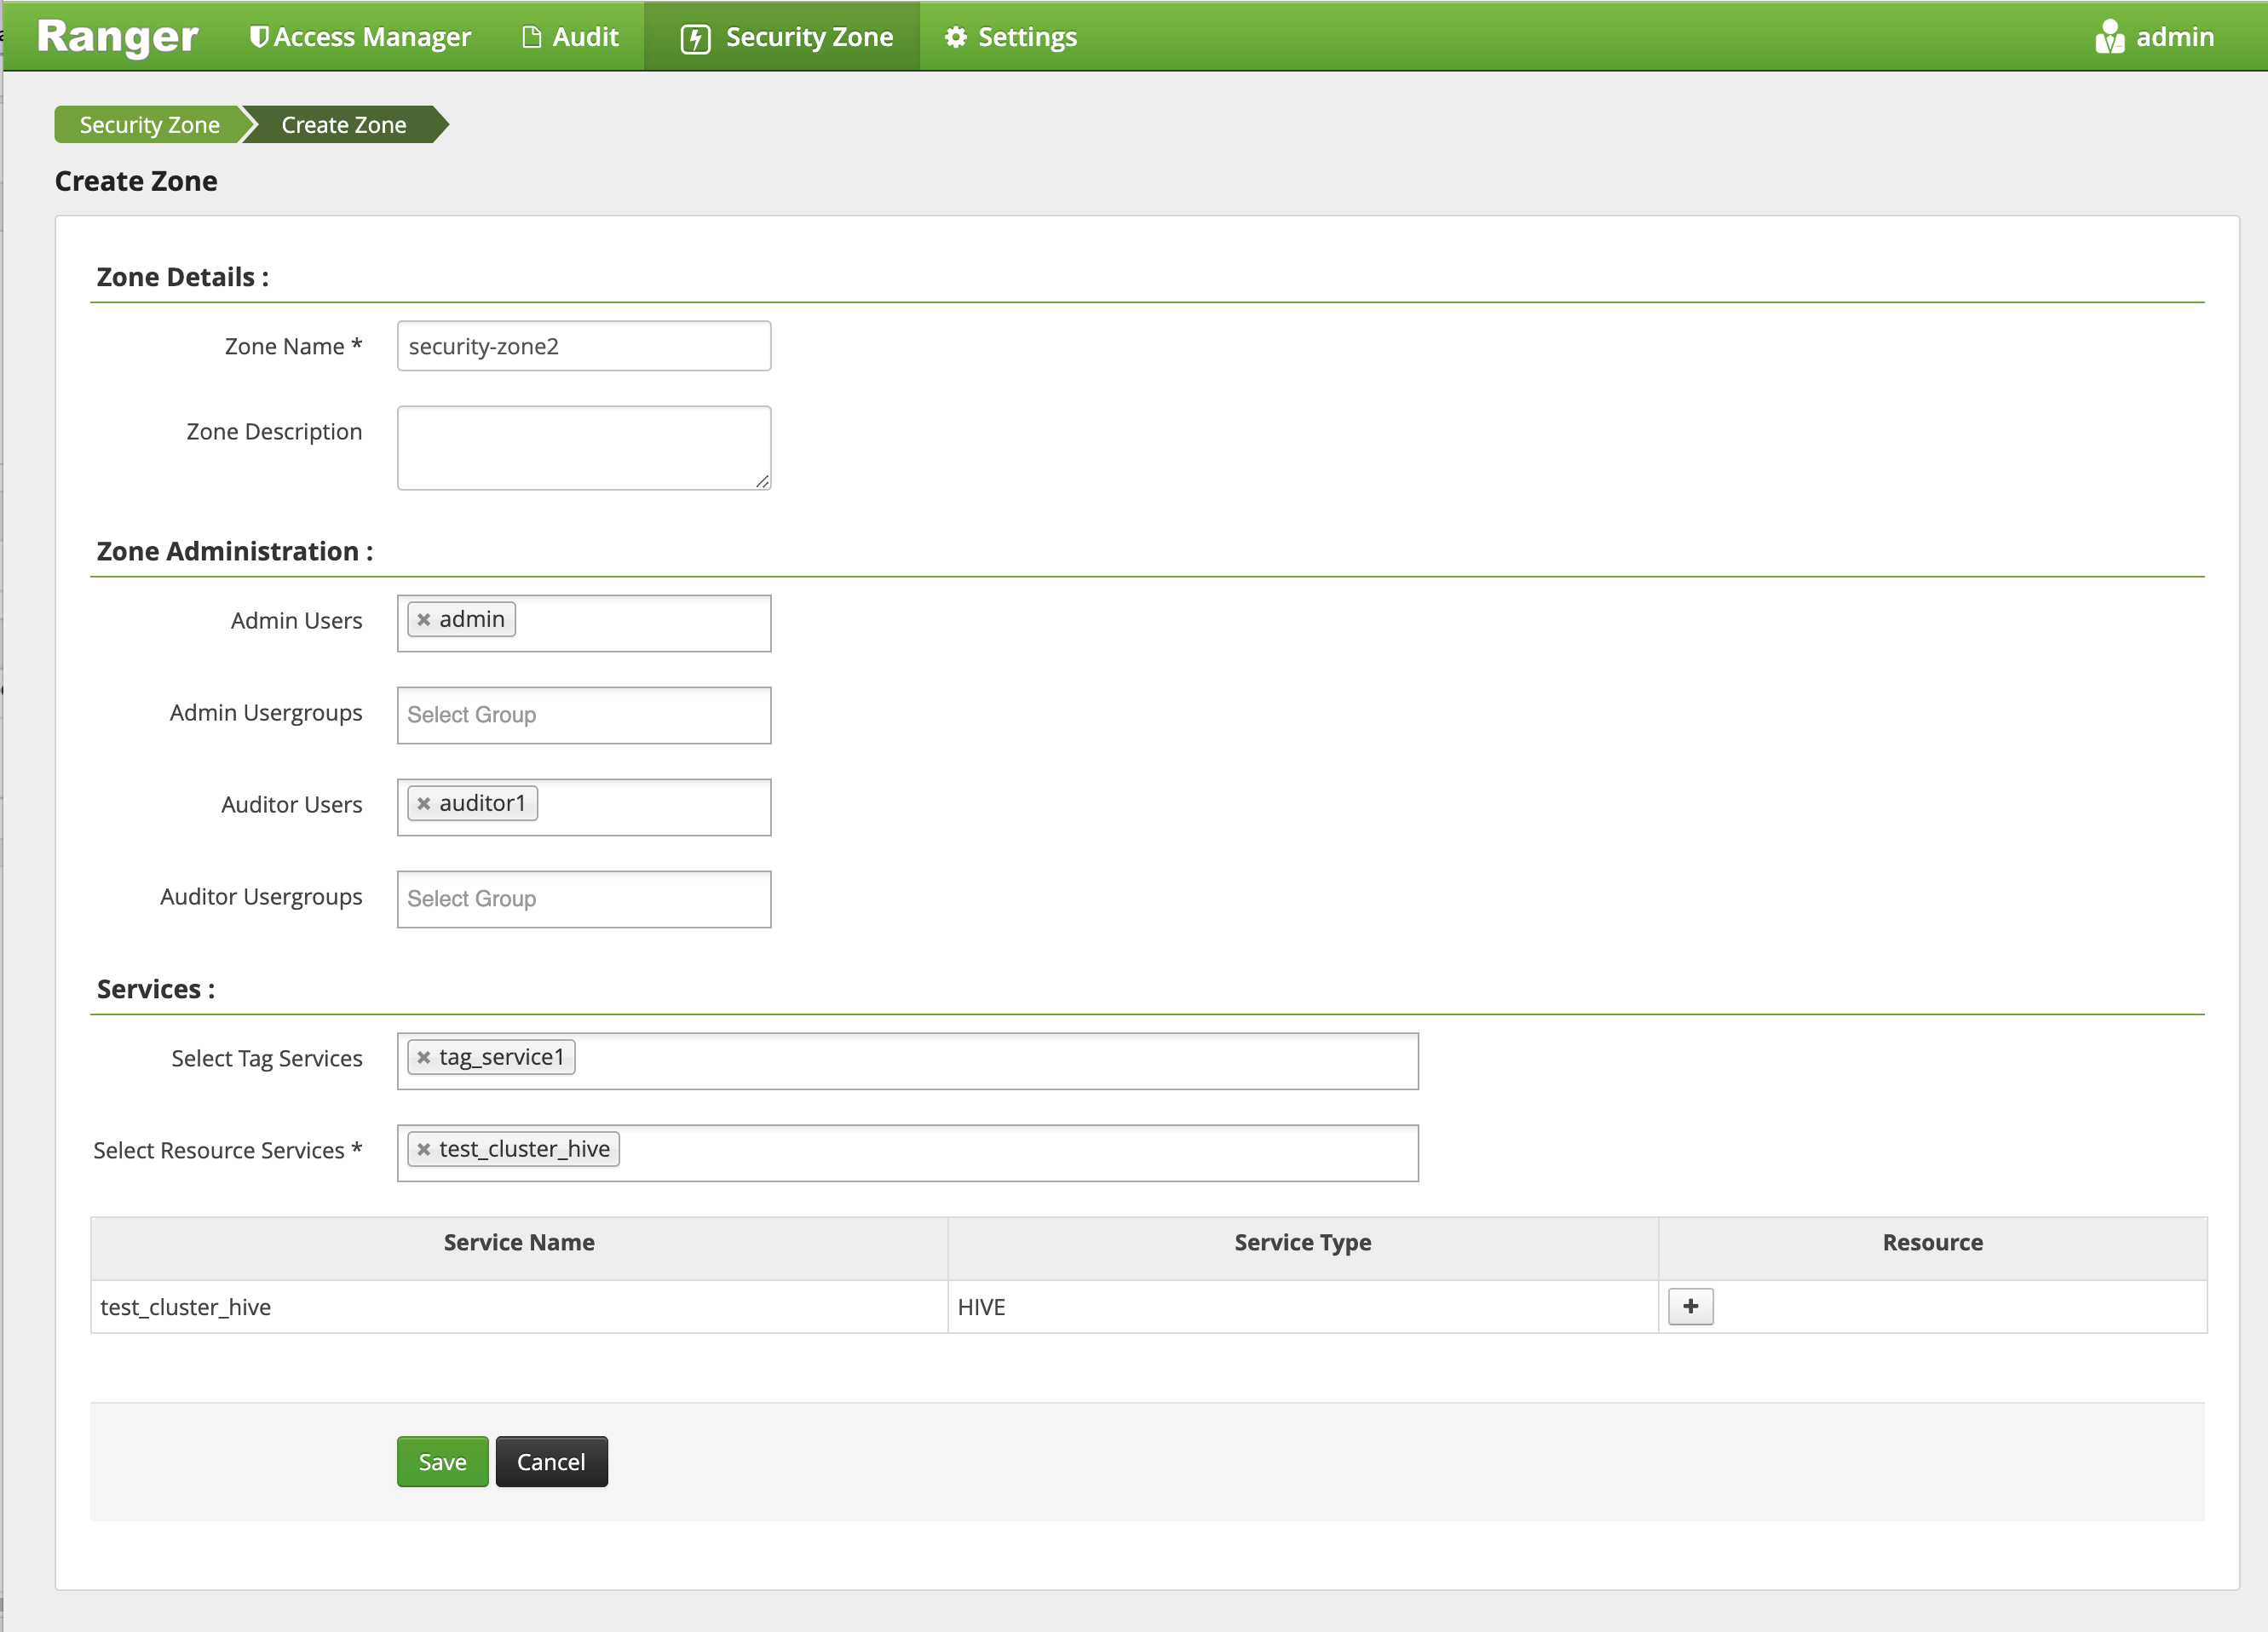Focus the Zone Name input field
The image size is (2268, 1632).
(584, 346)
